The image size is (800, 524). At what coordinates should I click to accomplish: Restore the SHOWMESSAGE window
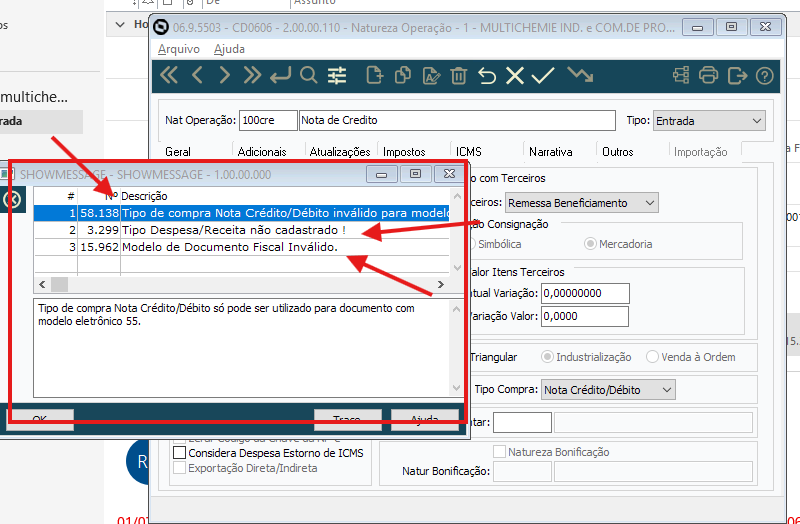(x=415, y=174)
